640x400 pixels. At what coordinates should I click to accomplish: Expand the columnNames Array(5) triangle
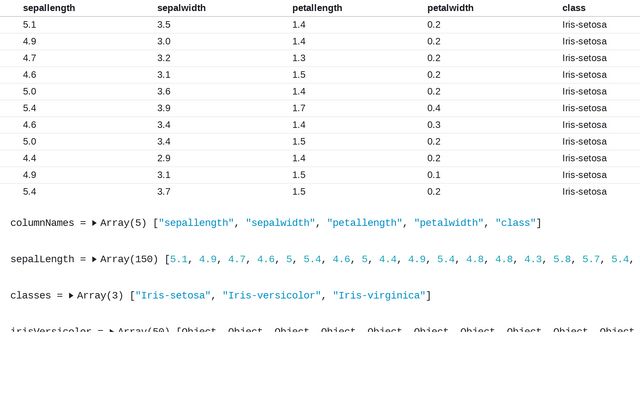tap(94, 223)
